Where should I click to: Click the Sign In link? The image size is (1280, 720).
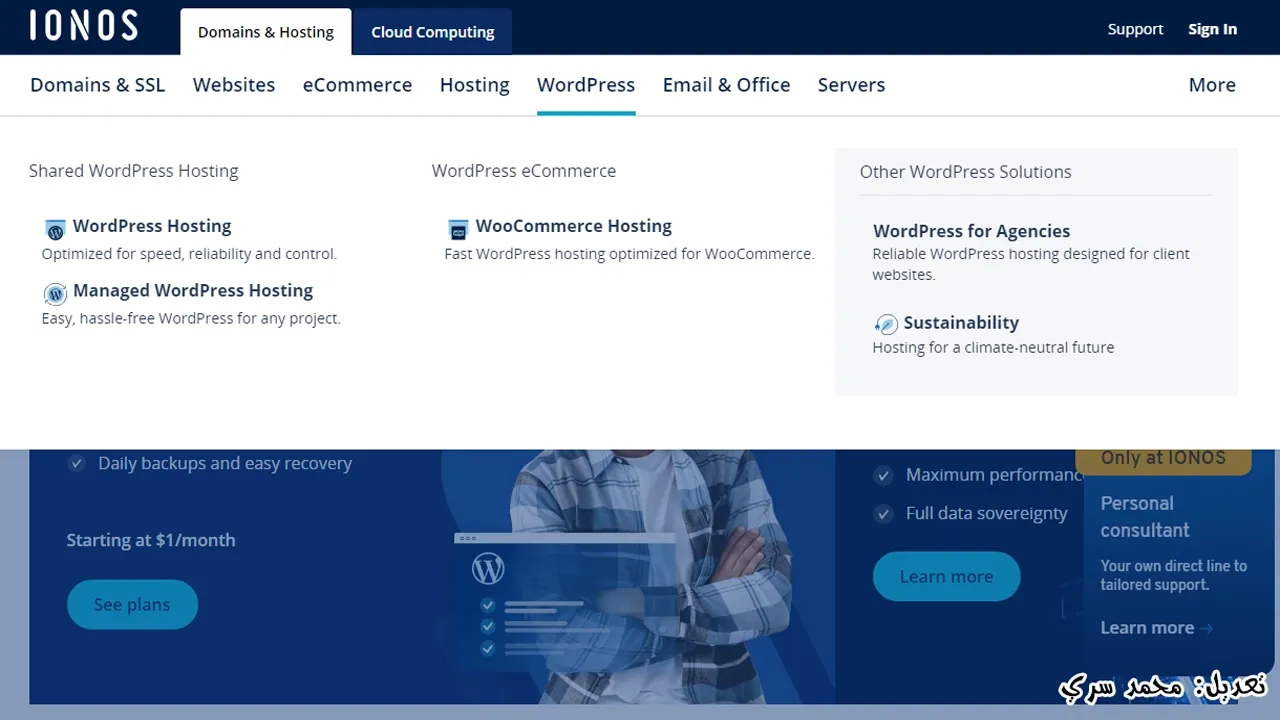tap(1212, 29)
